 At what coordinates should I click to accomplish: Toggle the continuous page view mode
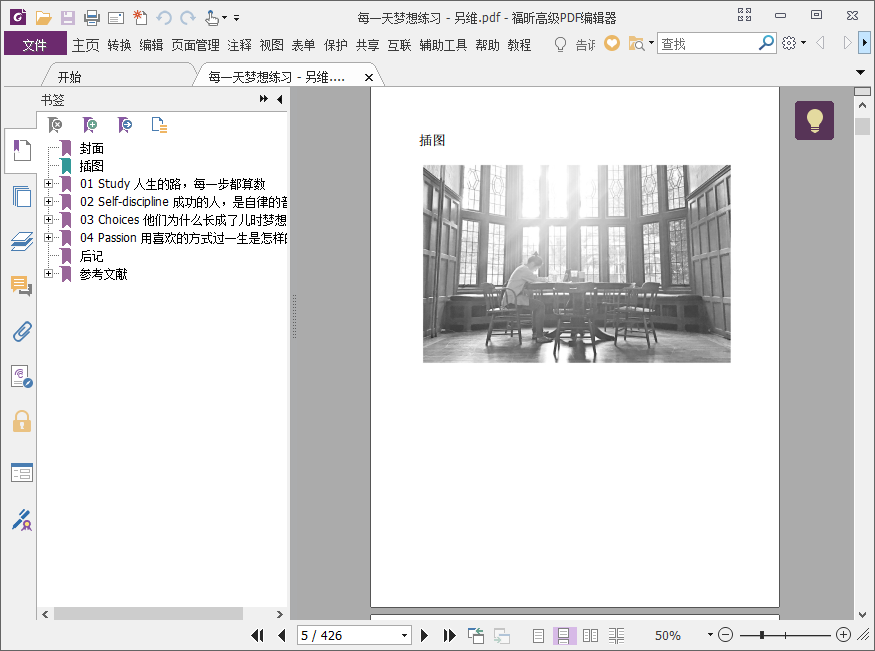564,635
